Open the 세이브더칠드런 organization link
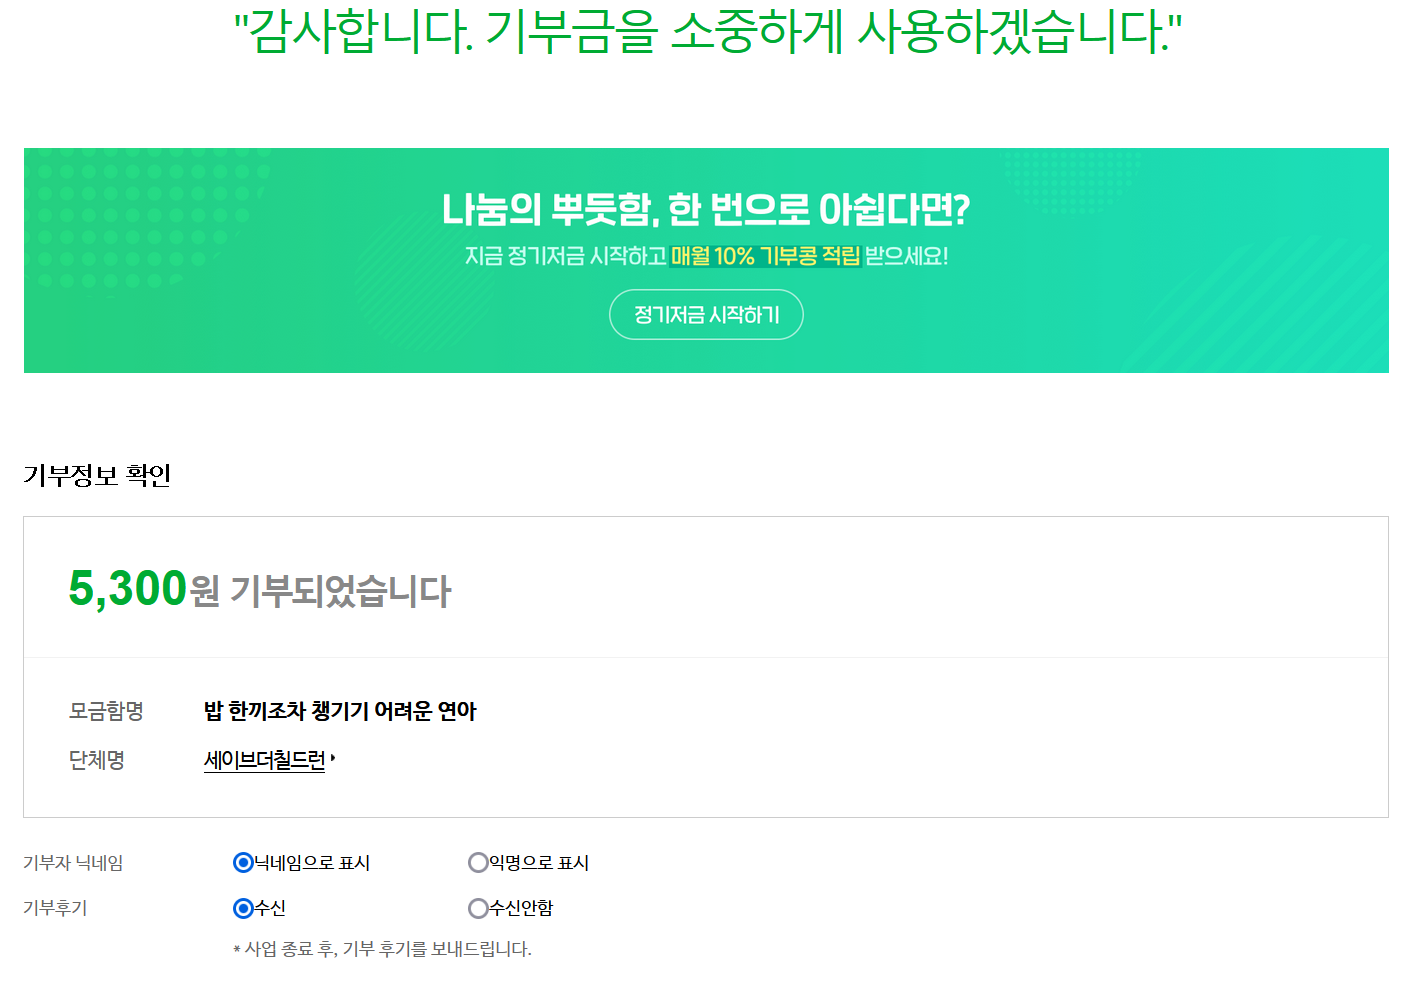This screenshot has height=991, width=1405. point(265,760)
